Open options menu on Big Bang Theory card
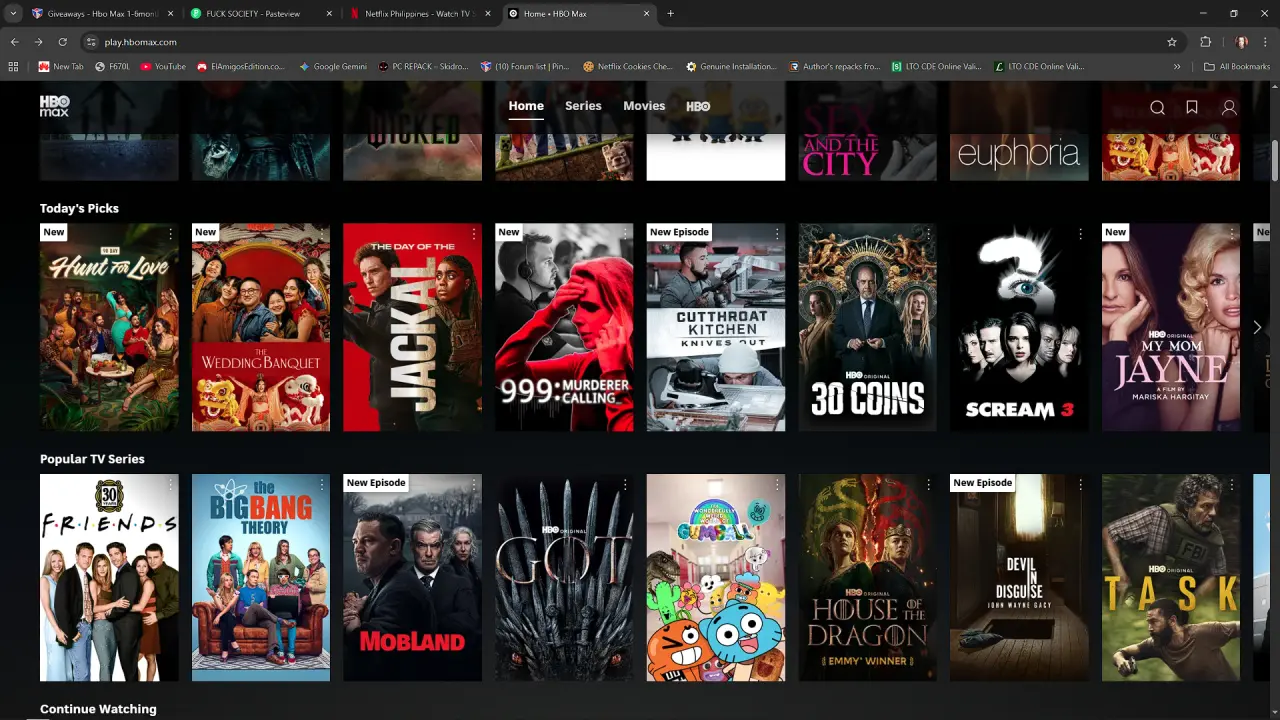Screen dimensions: 1280x720 pos(322,484)
